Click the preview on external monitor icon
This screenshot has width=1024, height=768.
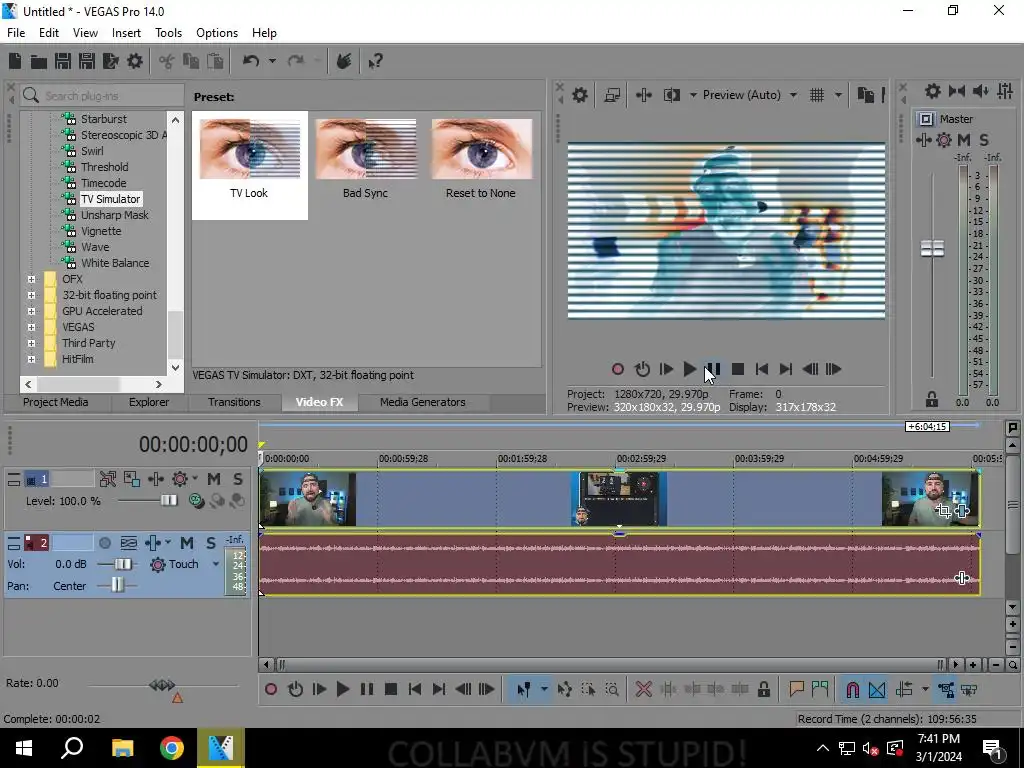point(612,95)
